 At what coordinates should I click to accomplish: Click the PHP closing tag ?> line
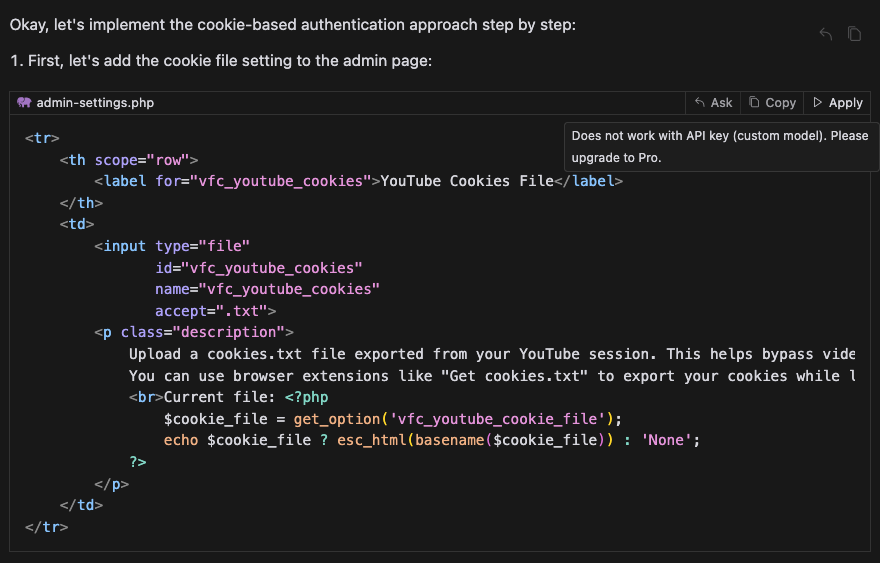tap(138, 462)
